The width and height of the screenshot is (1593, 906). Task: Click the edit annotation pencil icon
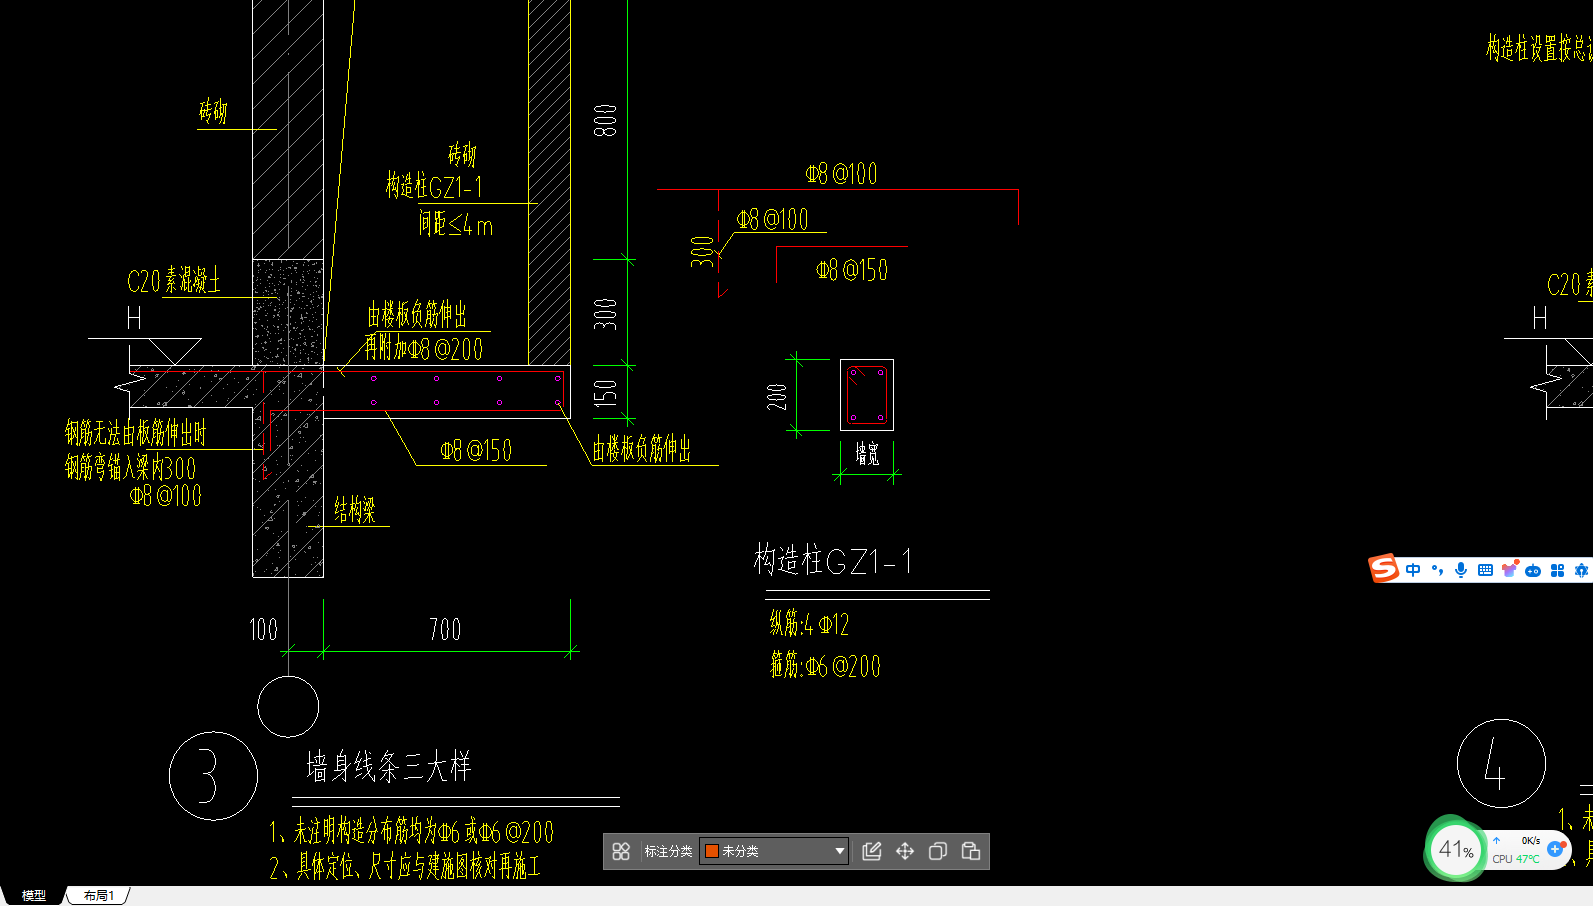pos(872,851)
